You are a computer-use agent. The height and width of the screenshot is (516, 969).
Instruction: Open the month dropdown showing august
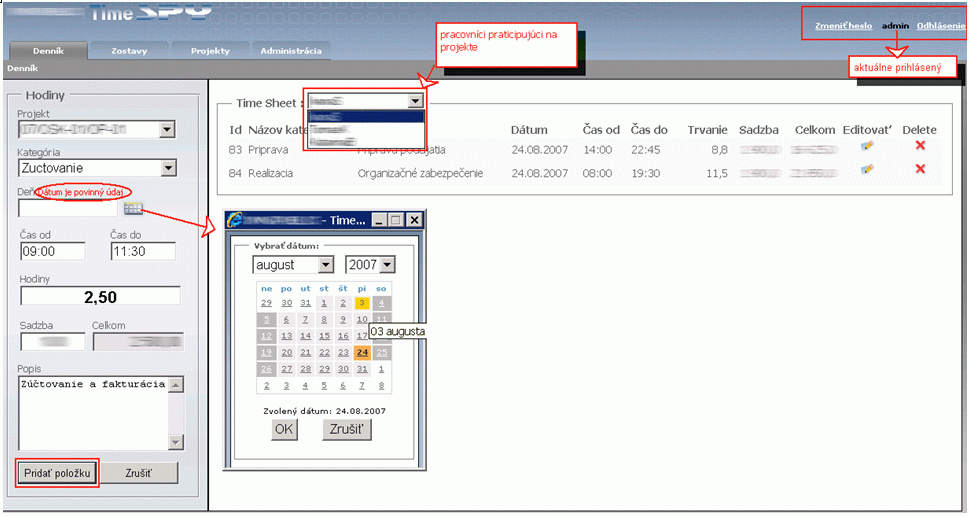click(x=326, y=265)
